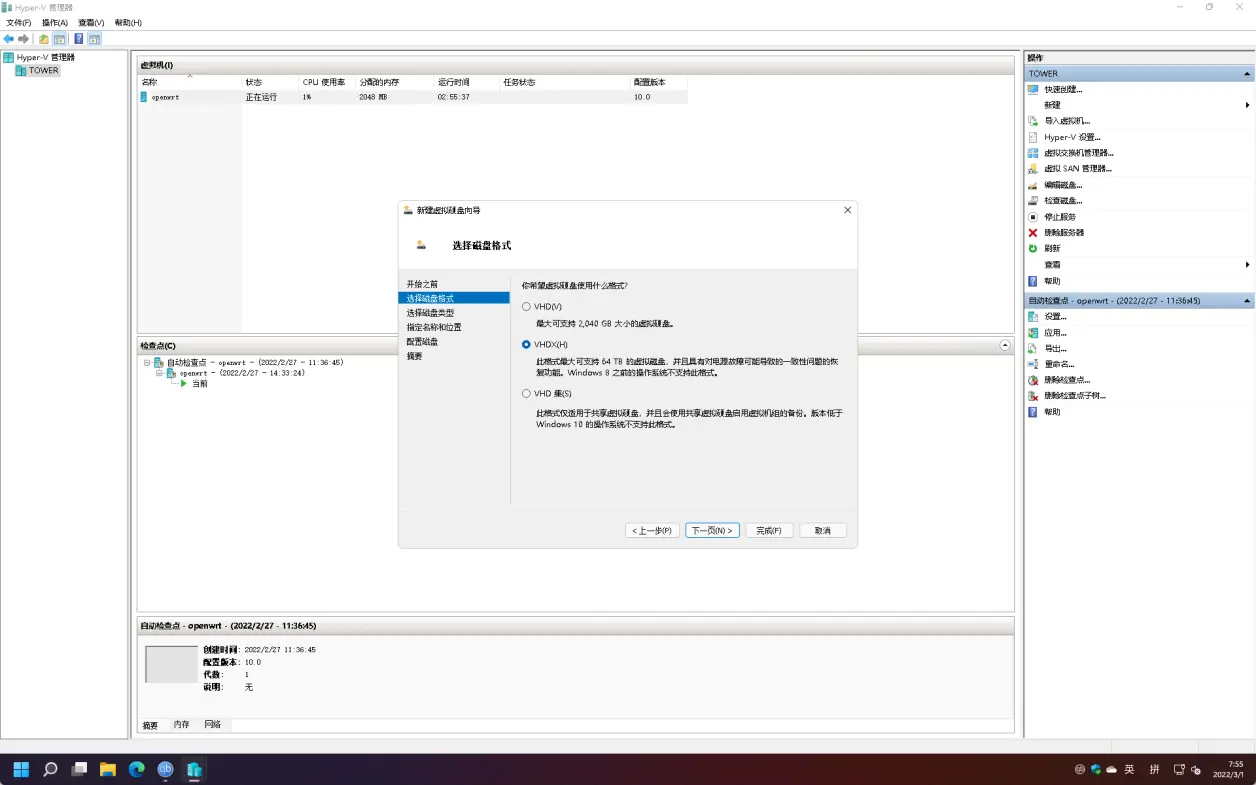
Task: Click the blue help question mark toolbar icon
Action: point(79,39)
